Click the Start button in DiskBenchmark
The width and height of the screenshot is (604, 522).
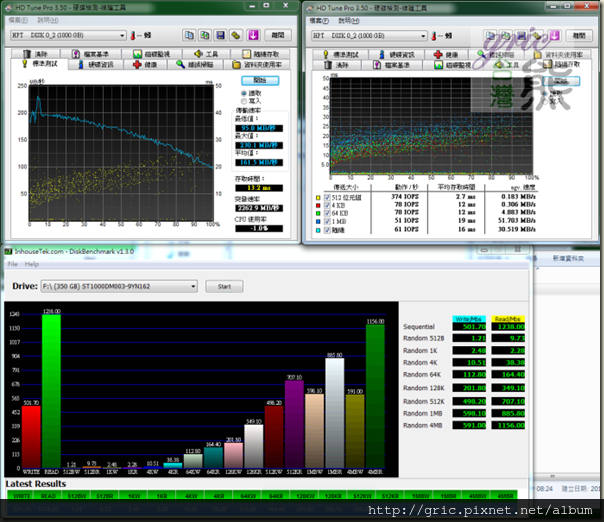[223, 286]
